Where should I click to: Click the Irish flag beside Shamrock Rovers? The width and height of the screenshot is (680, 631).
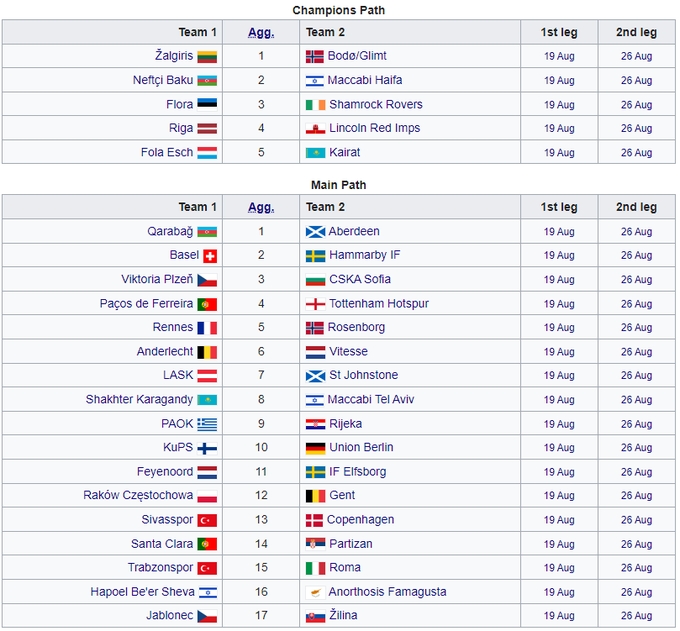[x=314, y=105]
